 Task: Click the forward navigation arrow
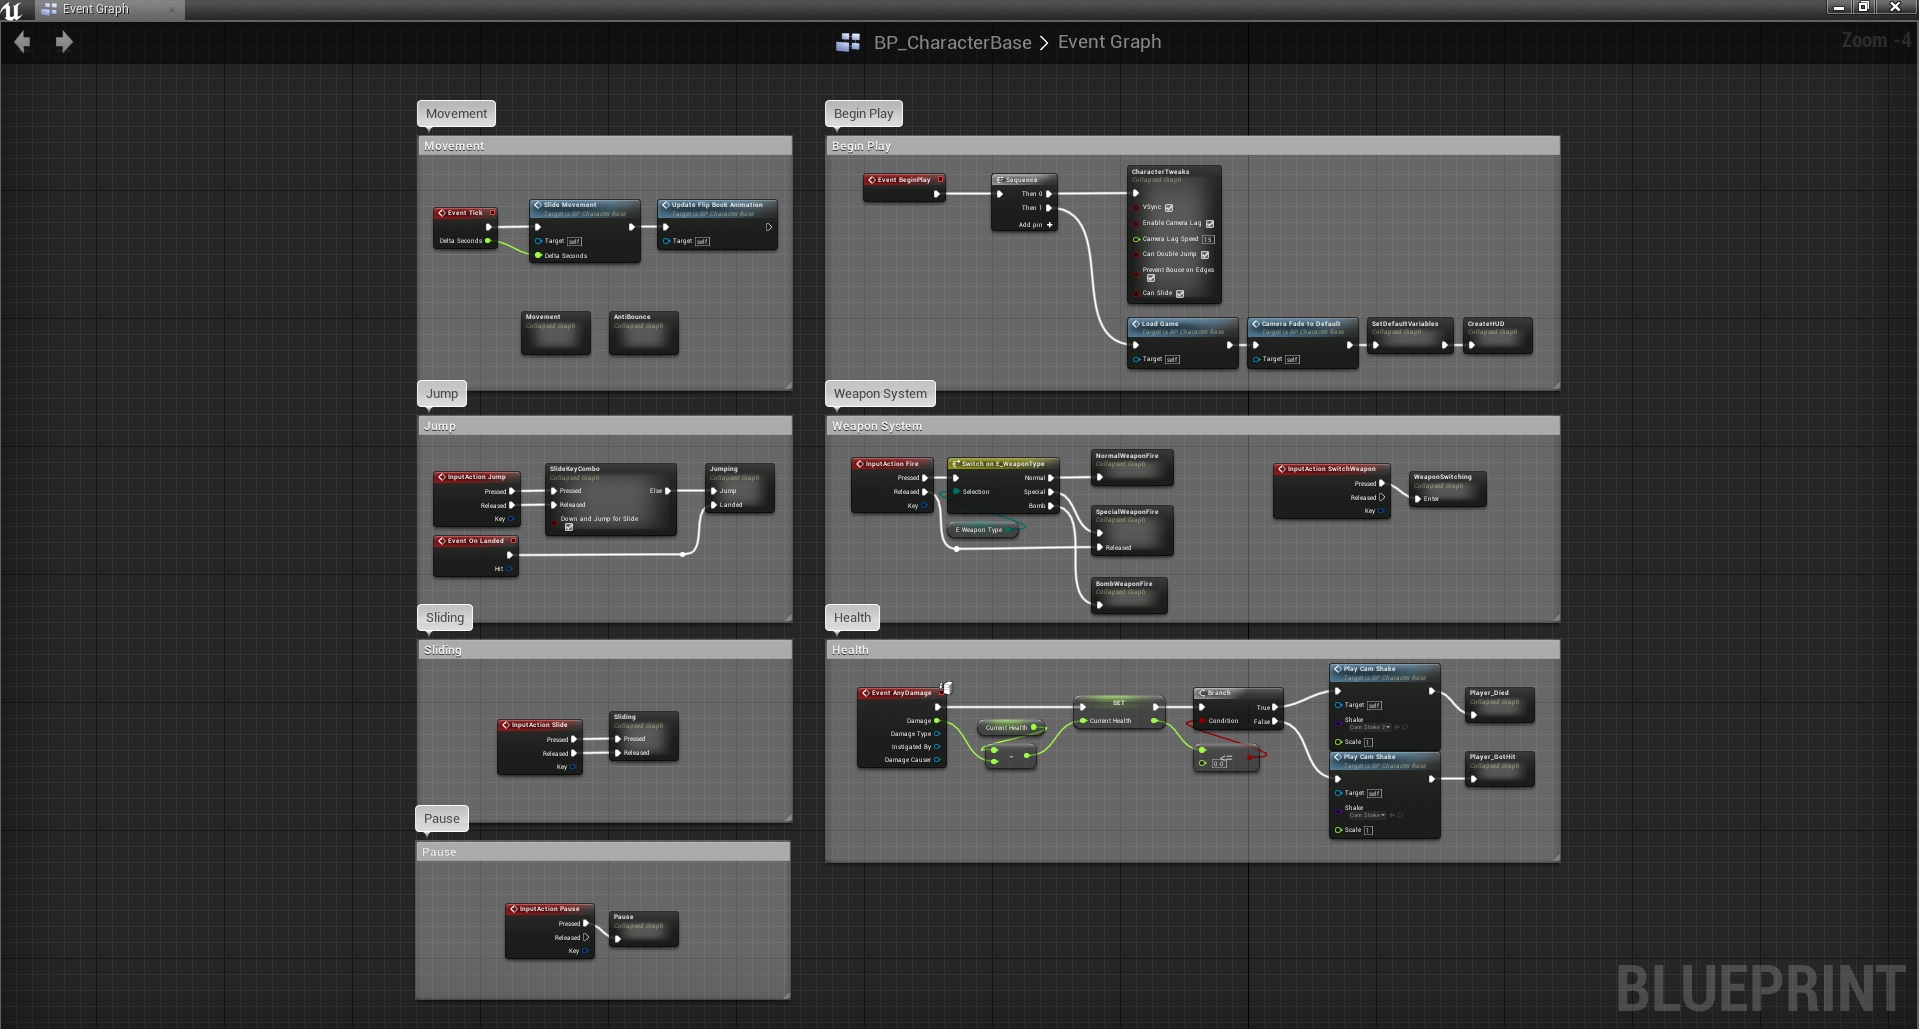(64, 42)
